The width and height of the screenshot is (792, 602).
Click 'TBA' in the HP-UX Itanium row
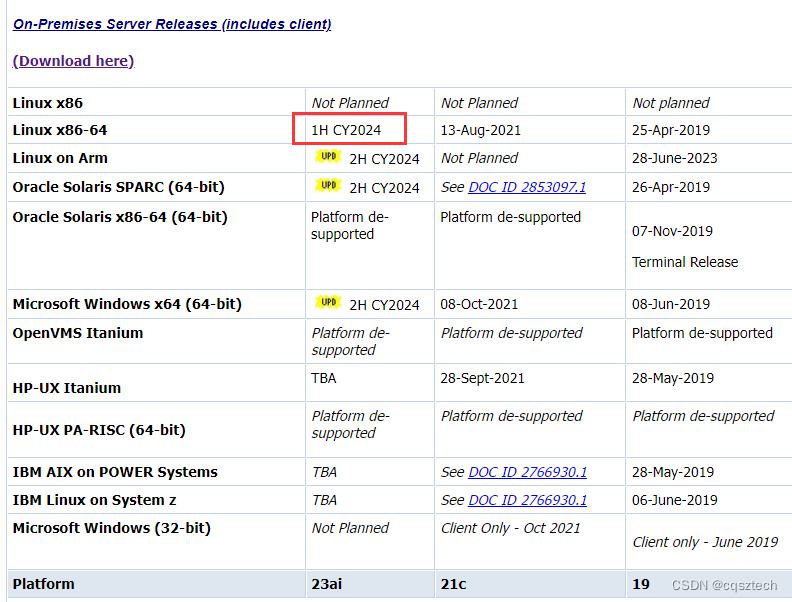pos(324,378)
